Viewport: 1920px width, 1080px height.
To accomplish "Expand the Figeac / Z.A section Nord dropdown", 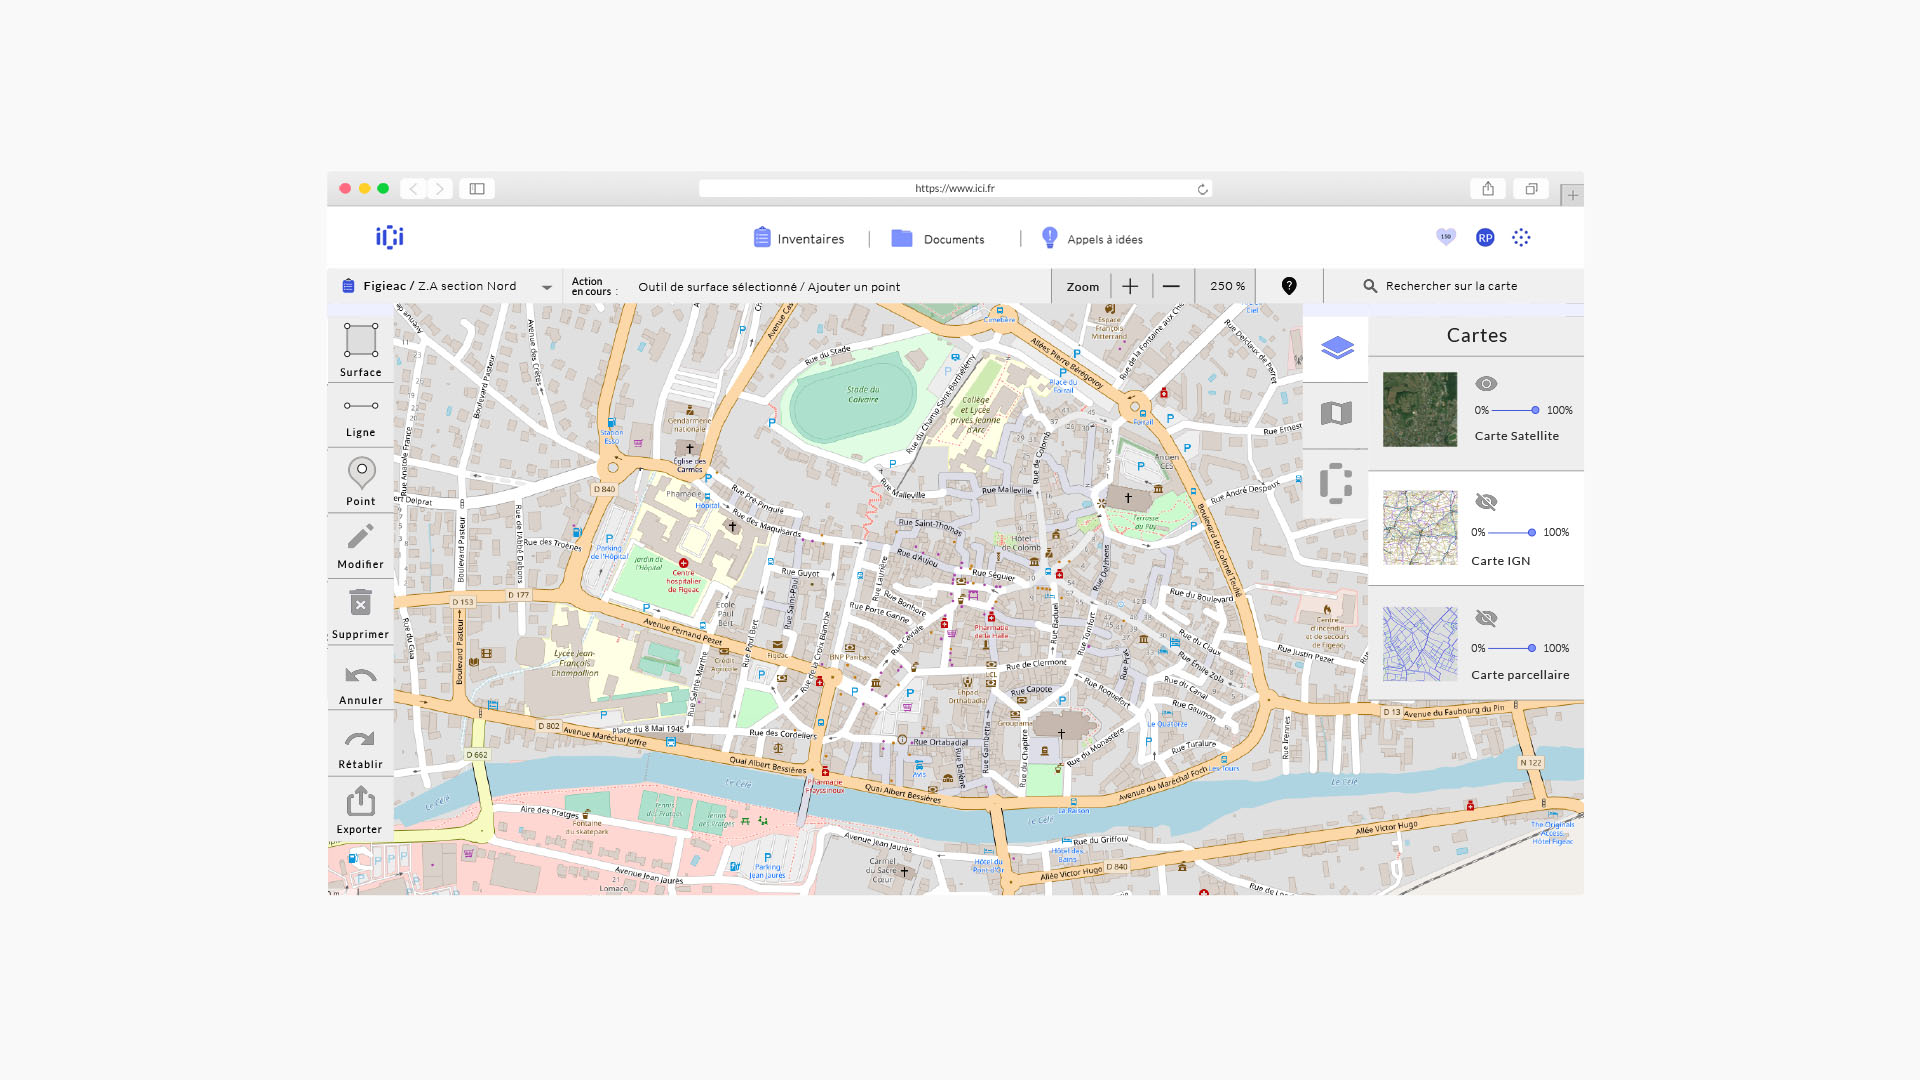I will 547,287.
